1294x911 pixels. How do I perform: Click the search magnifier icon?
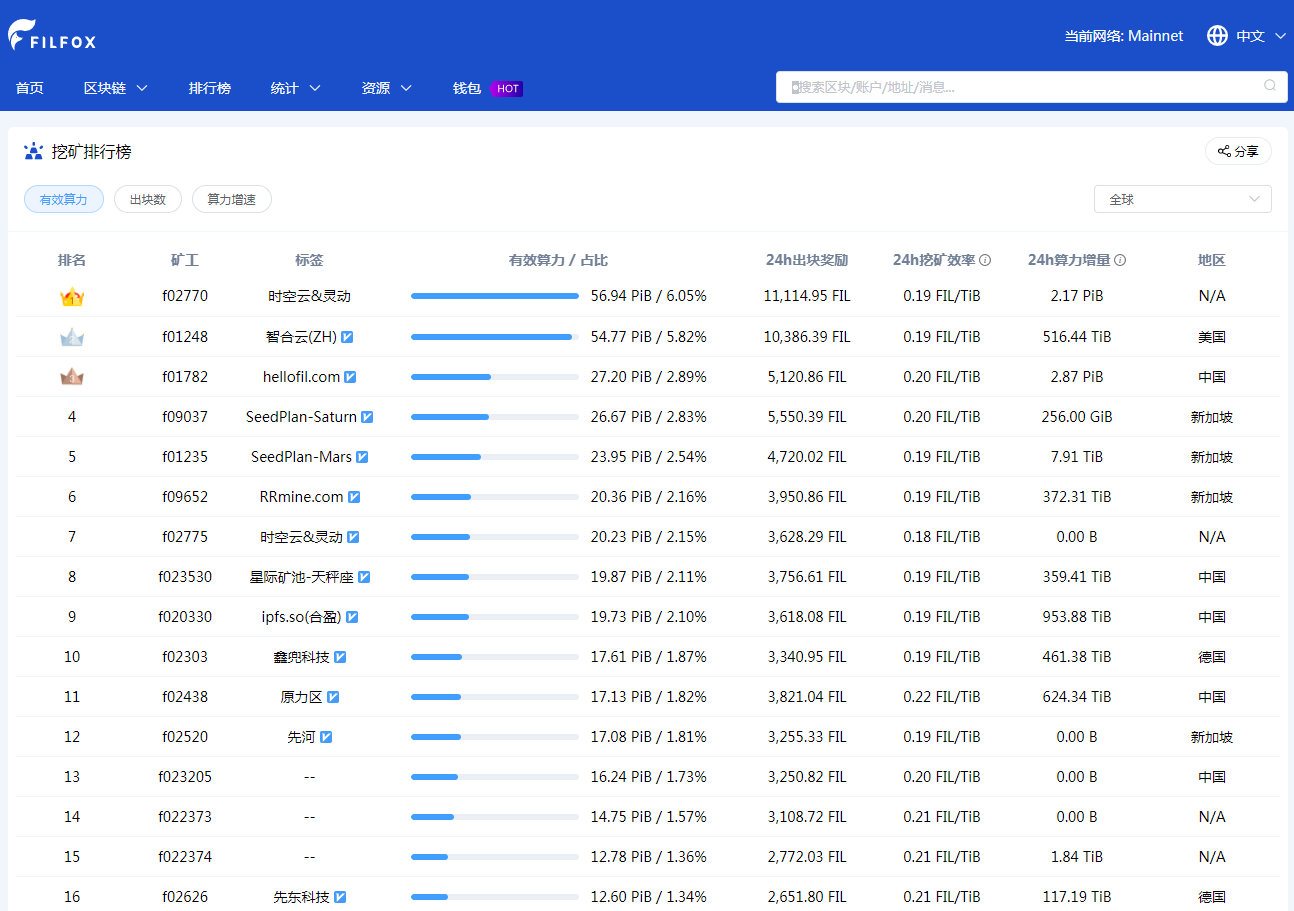[x=1270, y=86]
